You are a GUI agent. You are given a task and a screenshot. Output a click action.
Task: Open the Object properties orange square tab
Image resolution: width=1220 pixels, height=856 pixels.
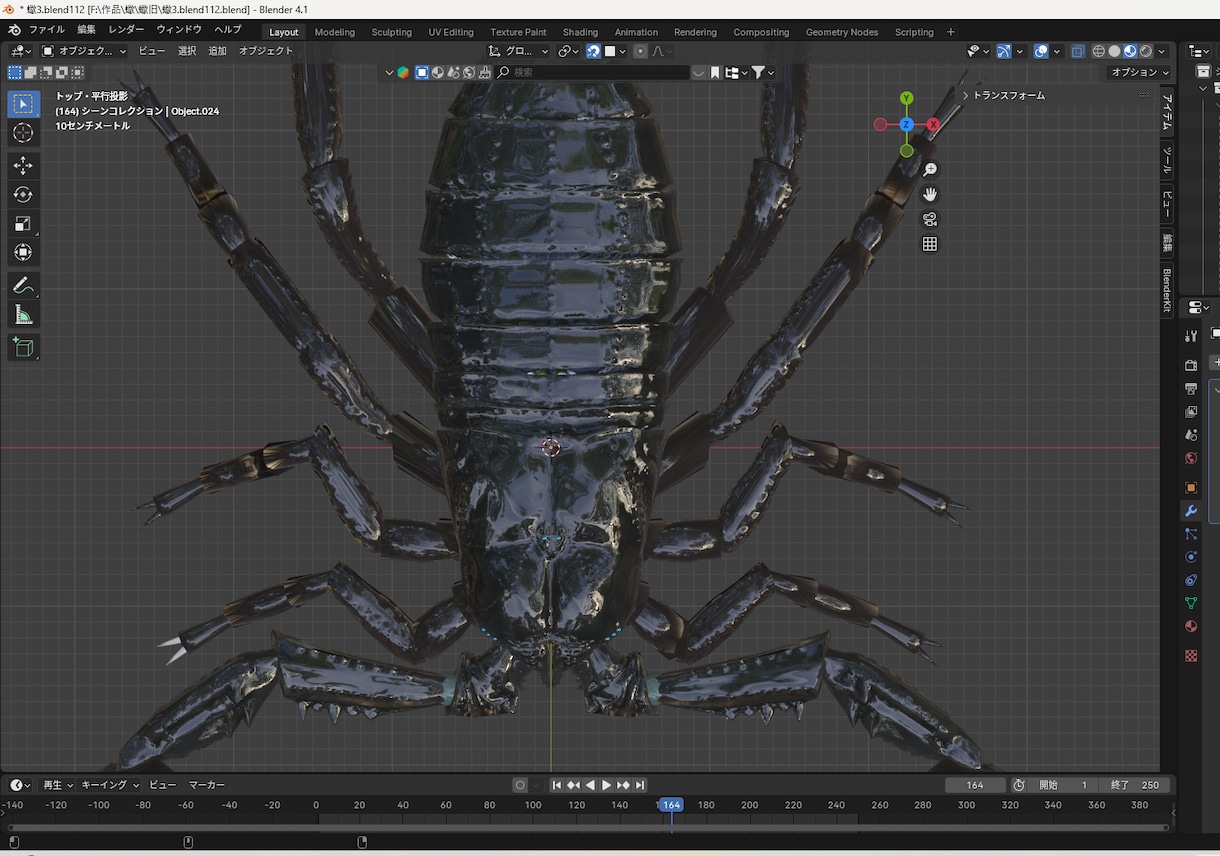pyautogui.click(x=1191, y=488)
